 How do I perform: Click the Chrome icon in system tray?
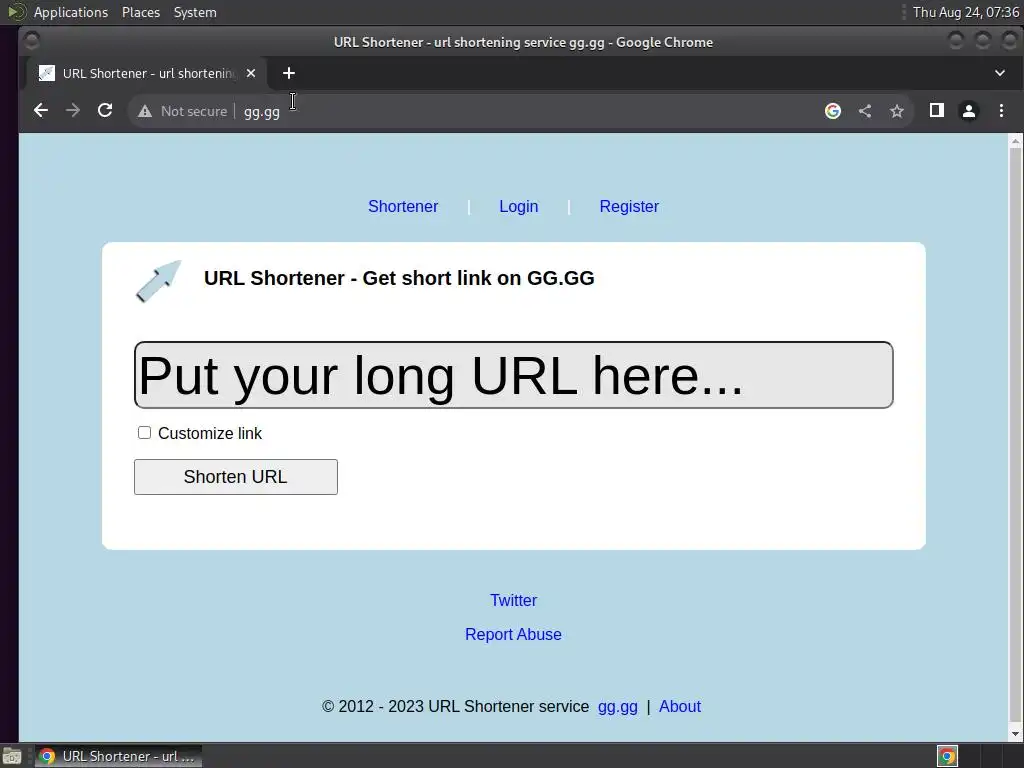coord(947,756)
